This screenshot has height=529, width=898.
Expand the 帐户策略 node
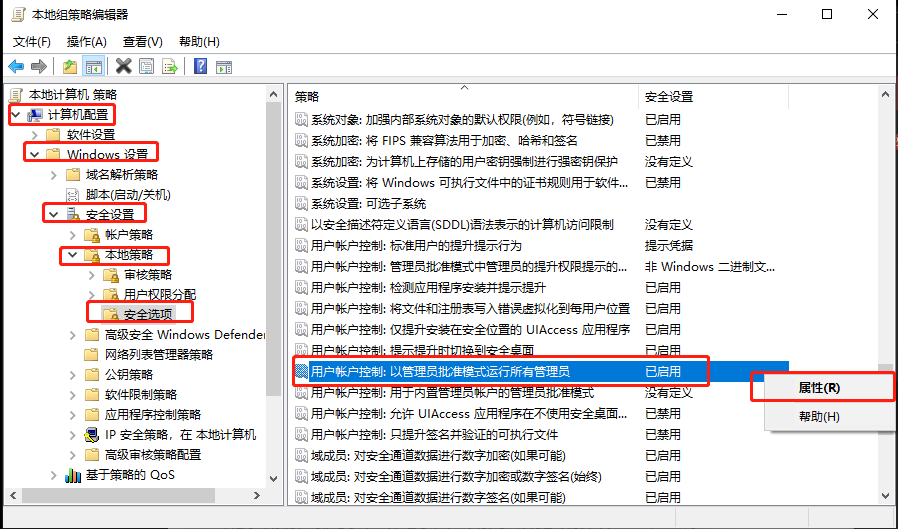point(73,235)
